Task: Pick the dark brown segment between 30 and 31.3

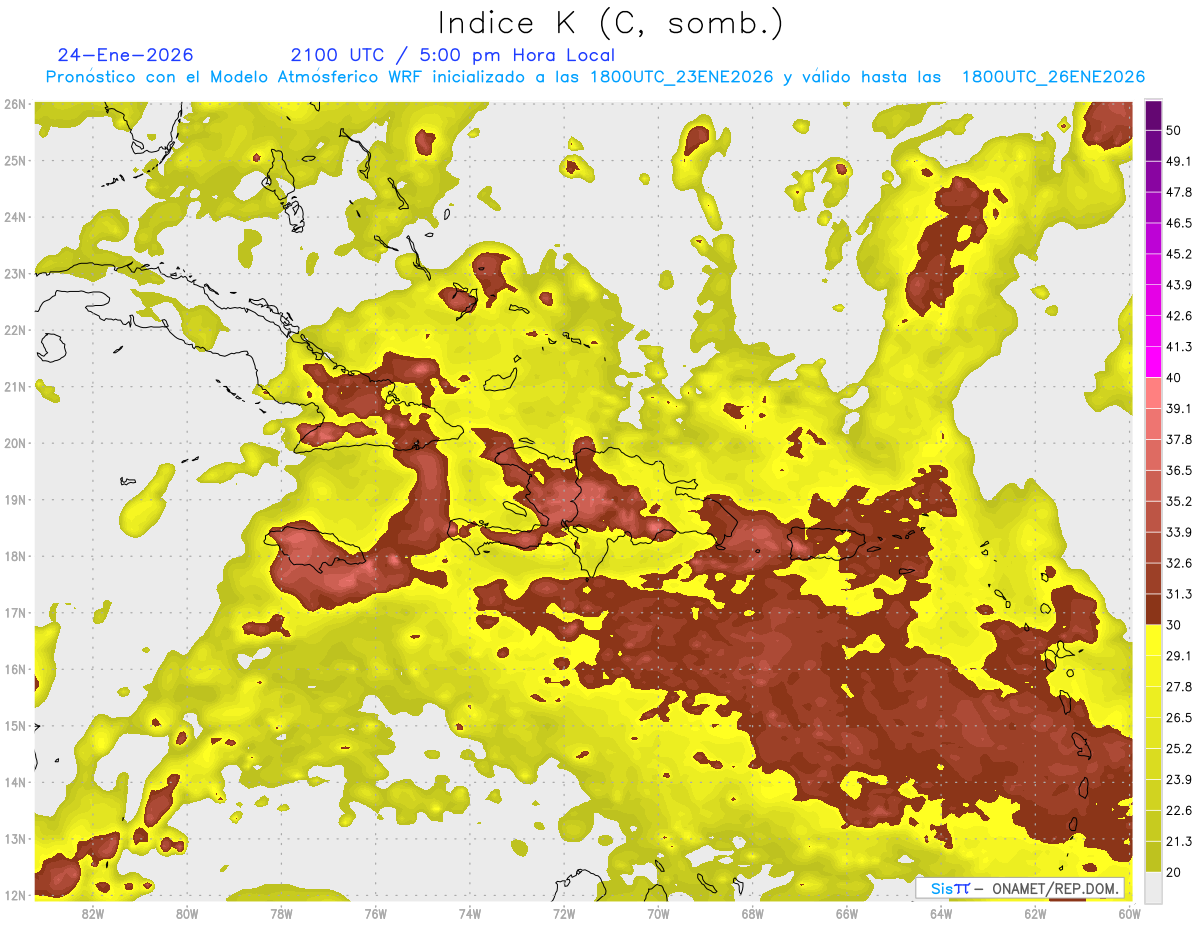Action: click(x=1153, y=609)
